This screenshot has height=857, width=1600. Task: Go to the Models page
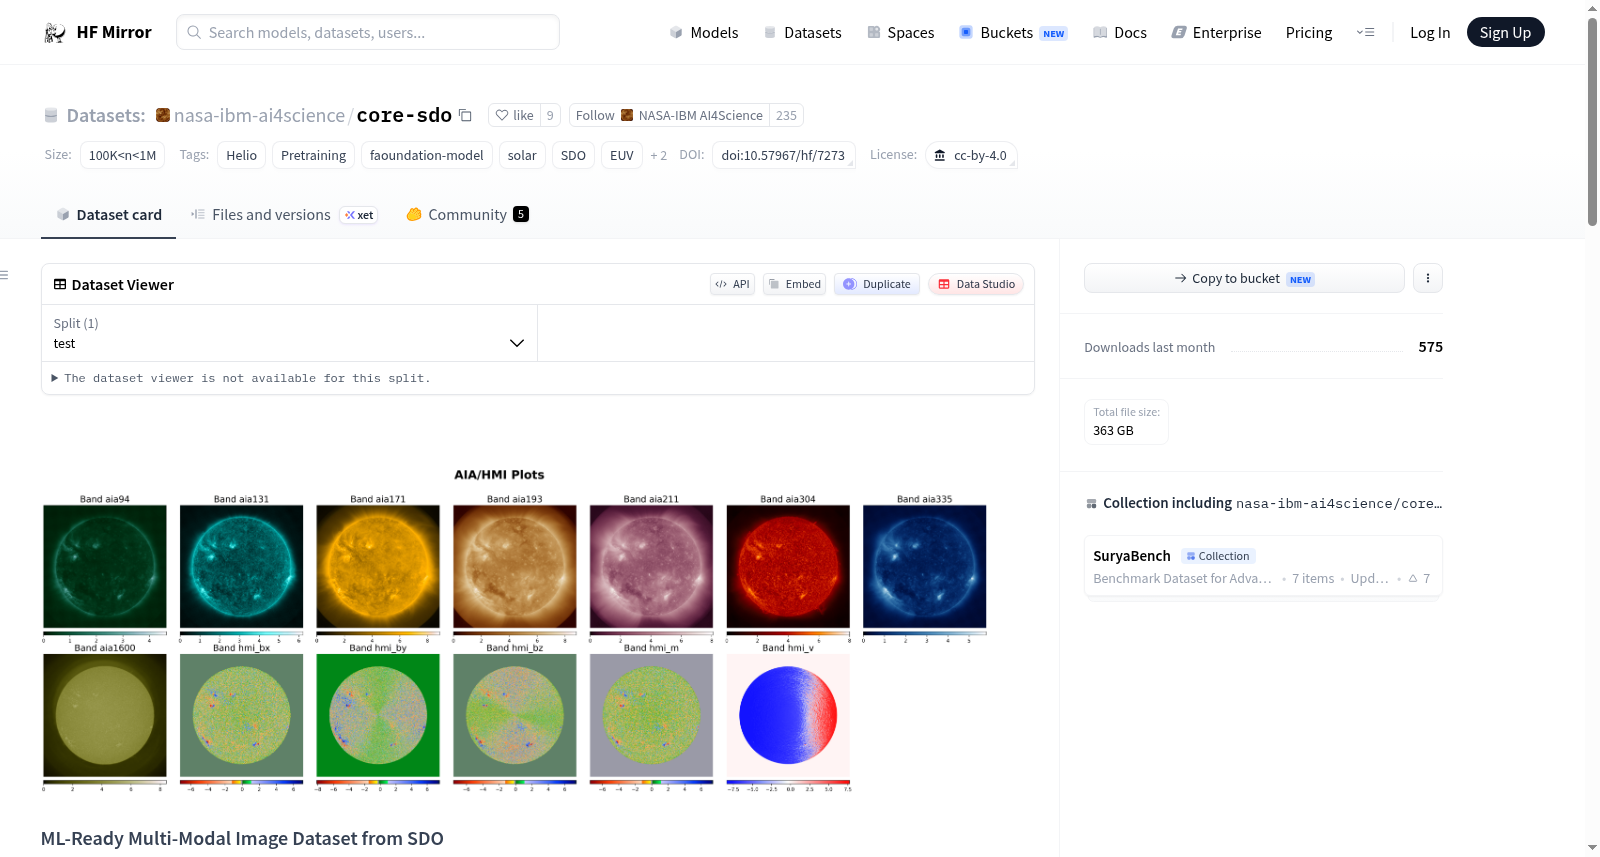tap(703, 33)
